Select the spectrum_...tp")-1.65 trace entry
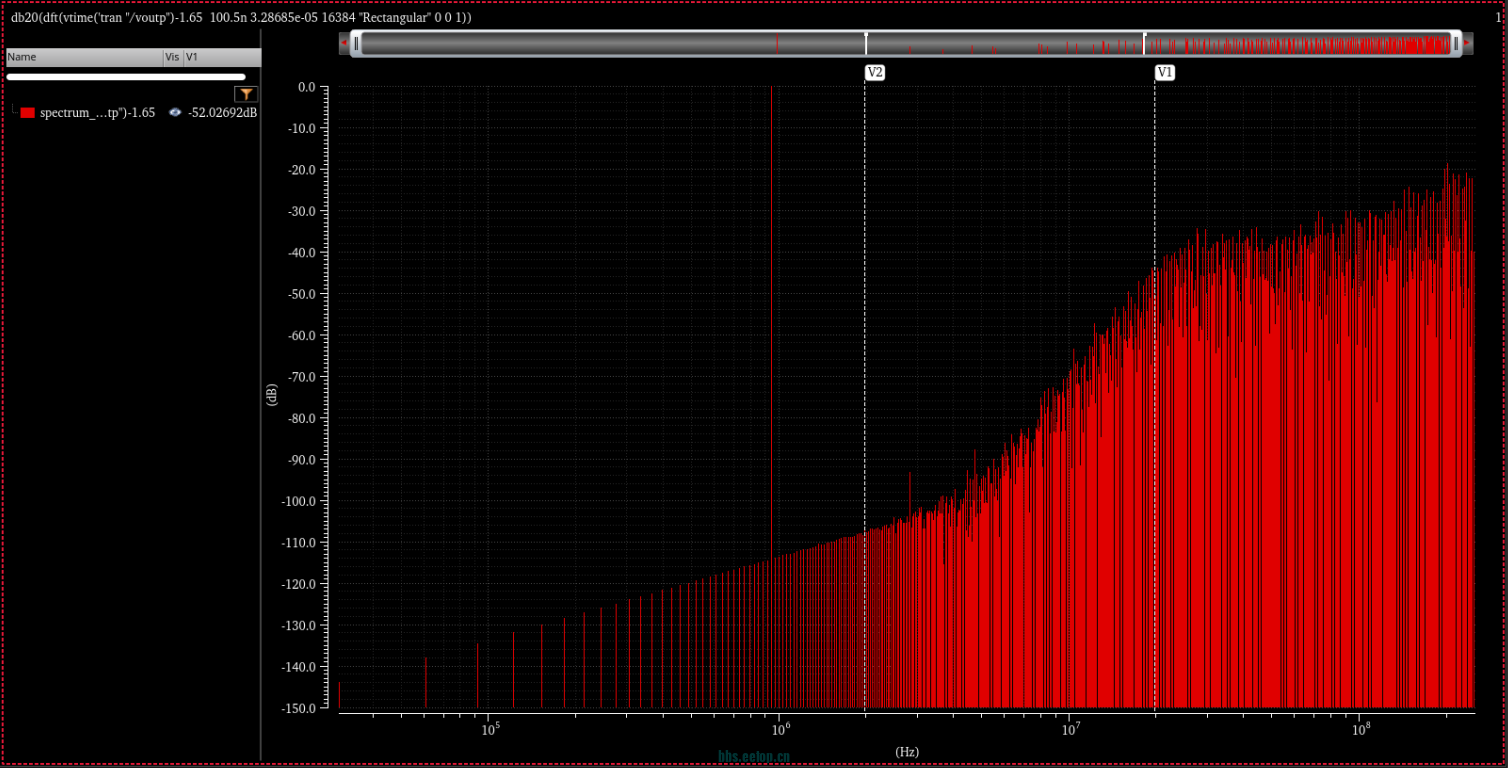 [x=97, y=113]
